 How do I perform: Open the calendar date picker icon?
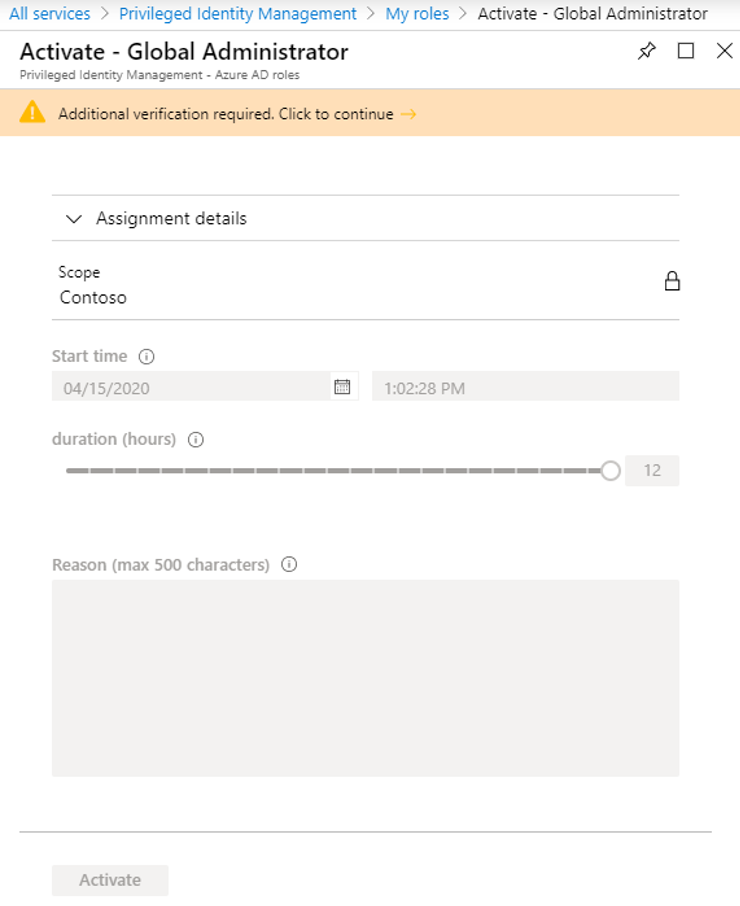tap(343, 387)
